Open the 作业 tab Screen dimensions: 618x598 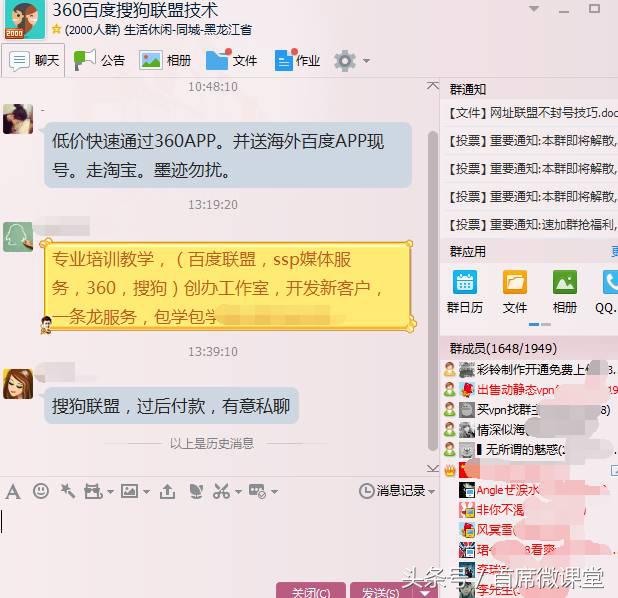297,60
